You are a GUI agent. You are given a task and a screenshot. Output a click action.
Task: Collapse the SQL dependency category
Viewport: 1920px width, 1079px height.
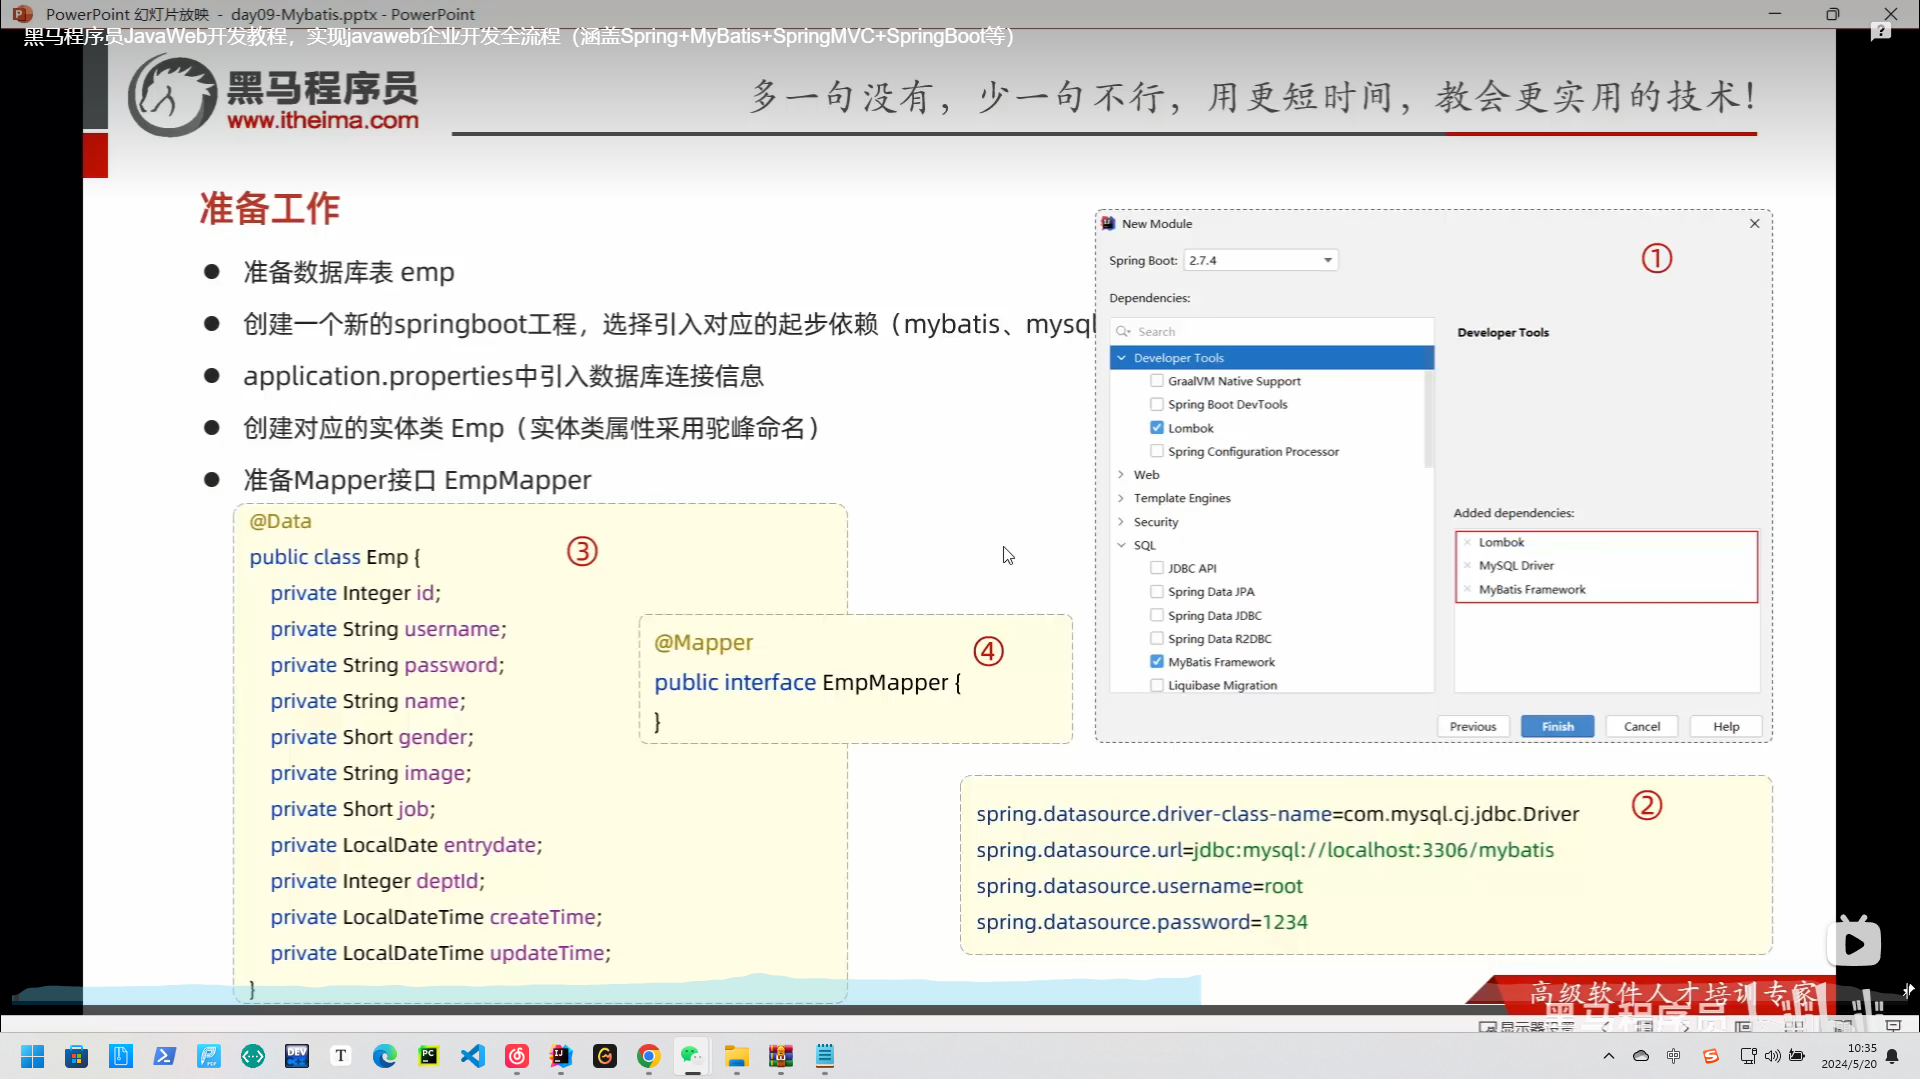(1121, 545)
